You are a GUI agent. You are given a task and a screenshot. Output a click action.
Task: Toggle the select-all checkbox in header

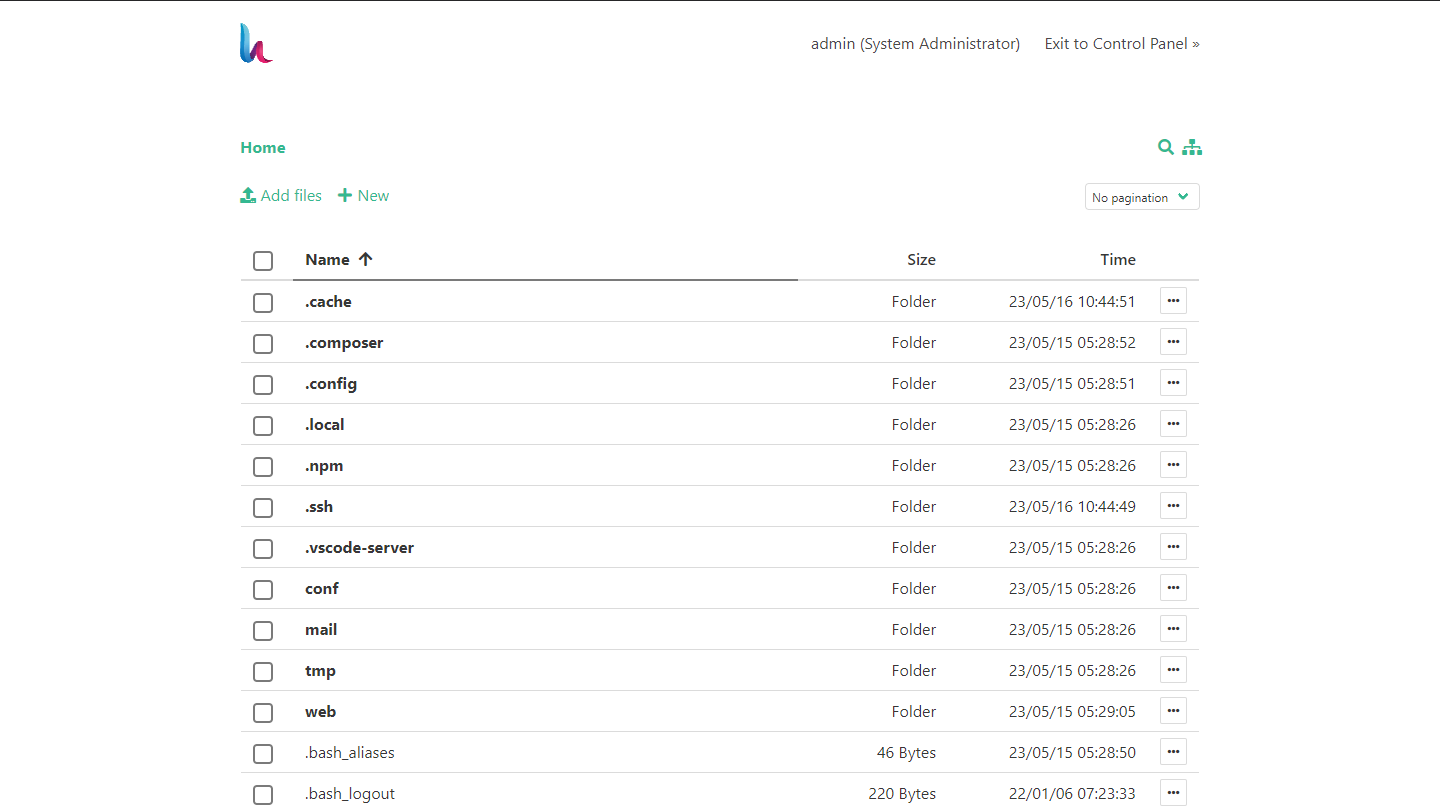263,261
